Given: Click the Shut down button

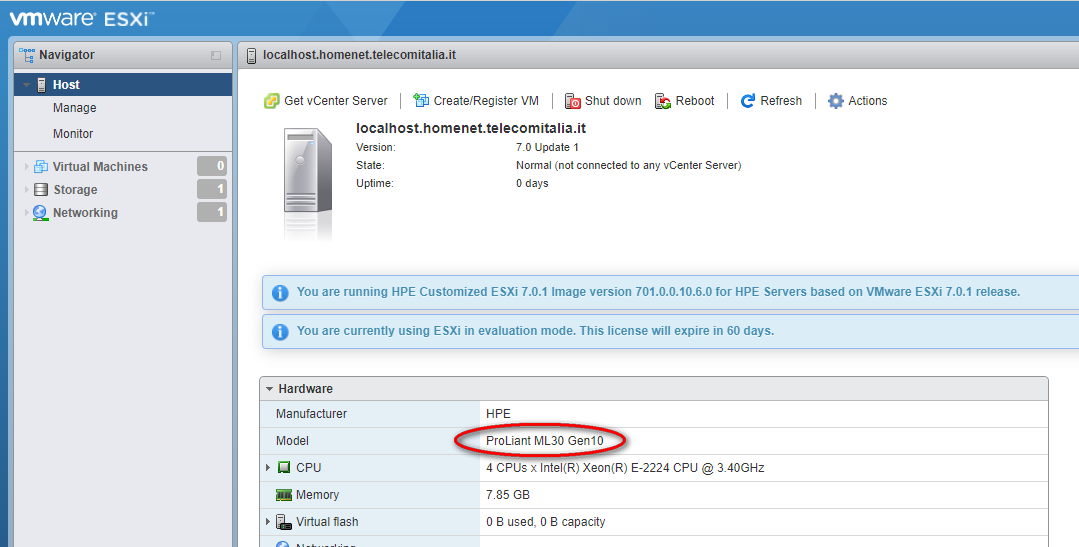Looking at the screenshot, I should 603,101.
